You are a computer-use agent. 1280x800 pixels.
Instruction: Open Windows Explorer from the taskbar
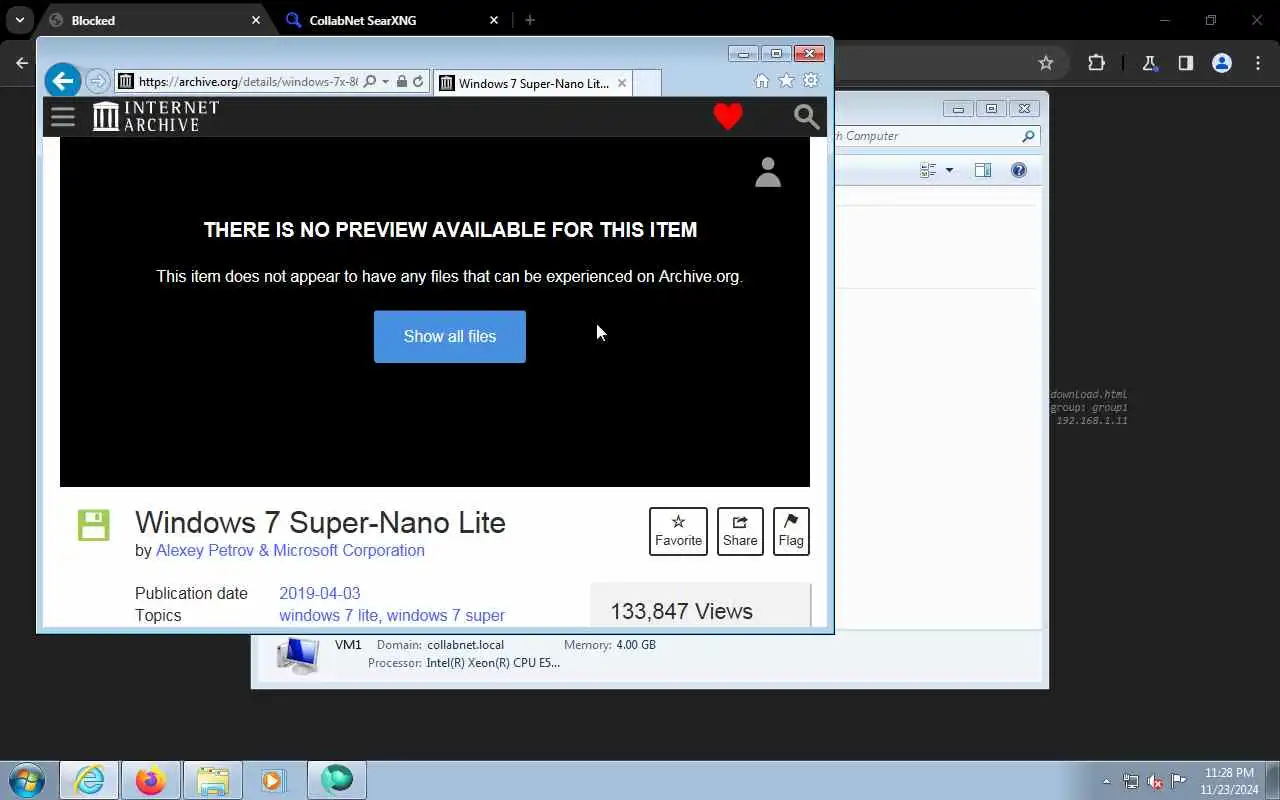213,780
